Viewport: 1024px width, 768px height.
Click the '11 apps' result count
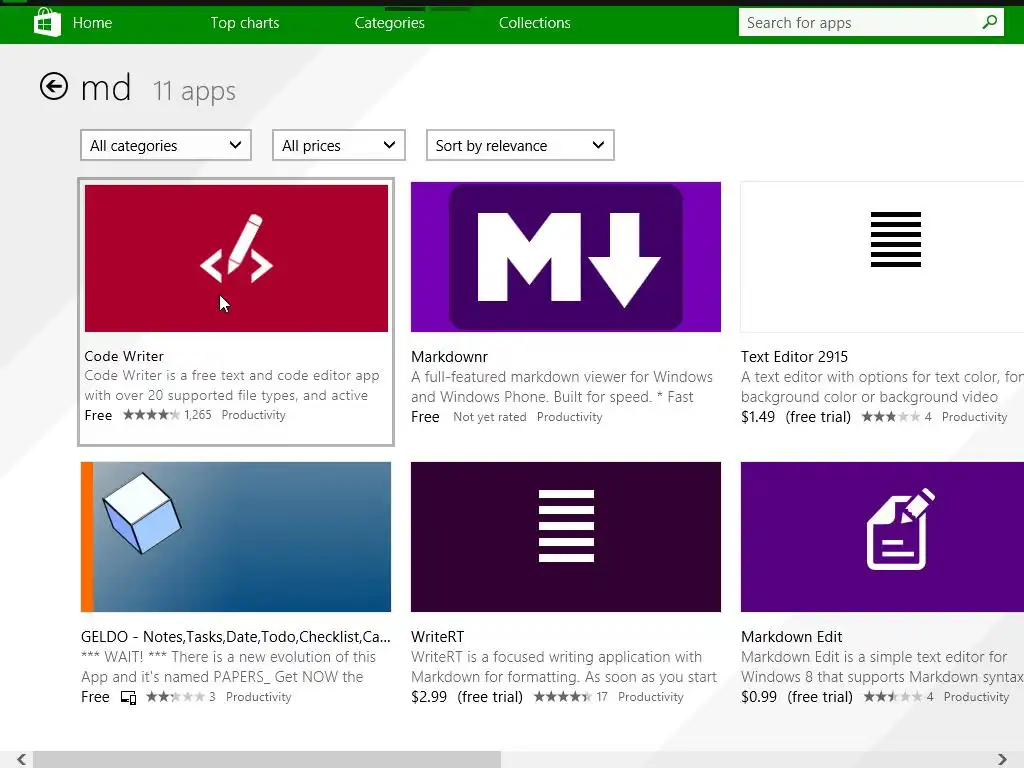click(x=194, y=91)
